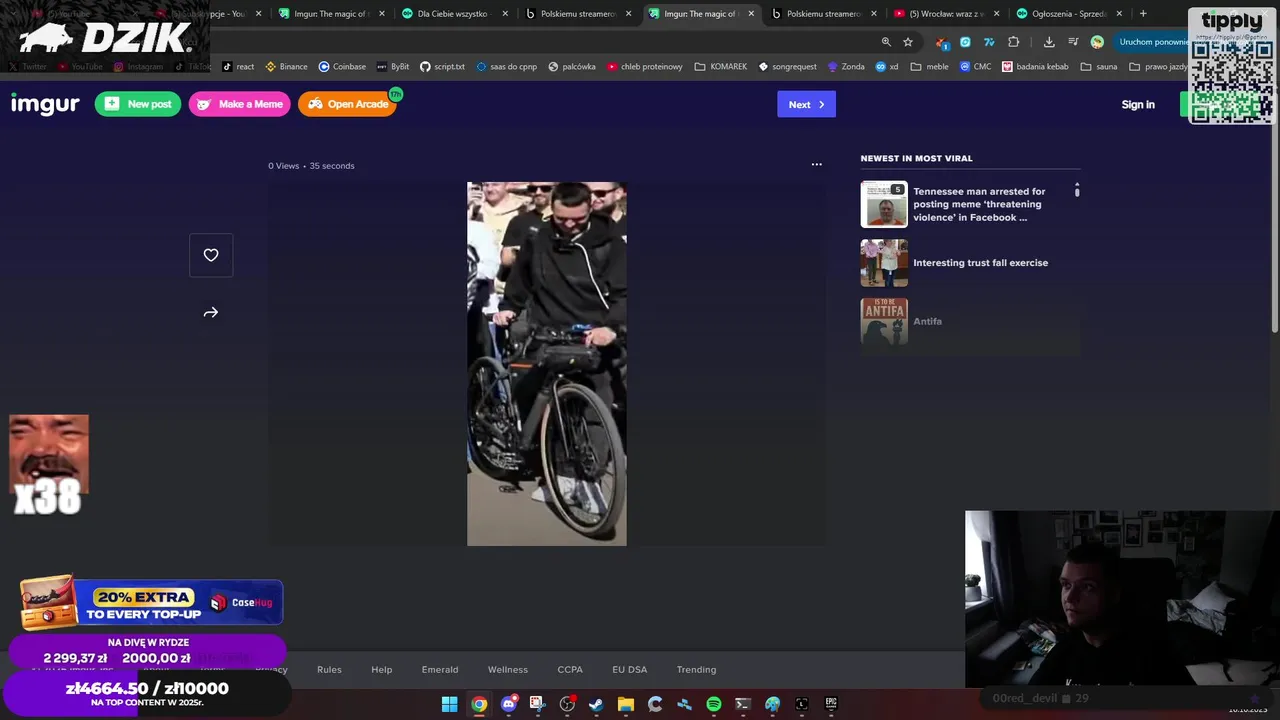Open OBS Studio from the taskbar
Screen dimensions: 1280x720
tap(567, 704)
